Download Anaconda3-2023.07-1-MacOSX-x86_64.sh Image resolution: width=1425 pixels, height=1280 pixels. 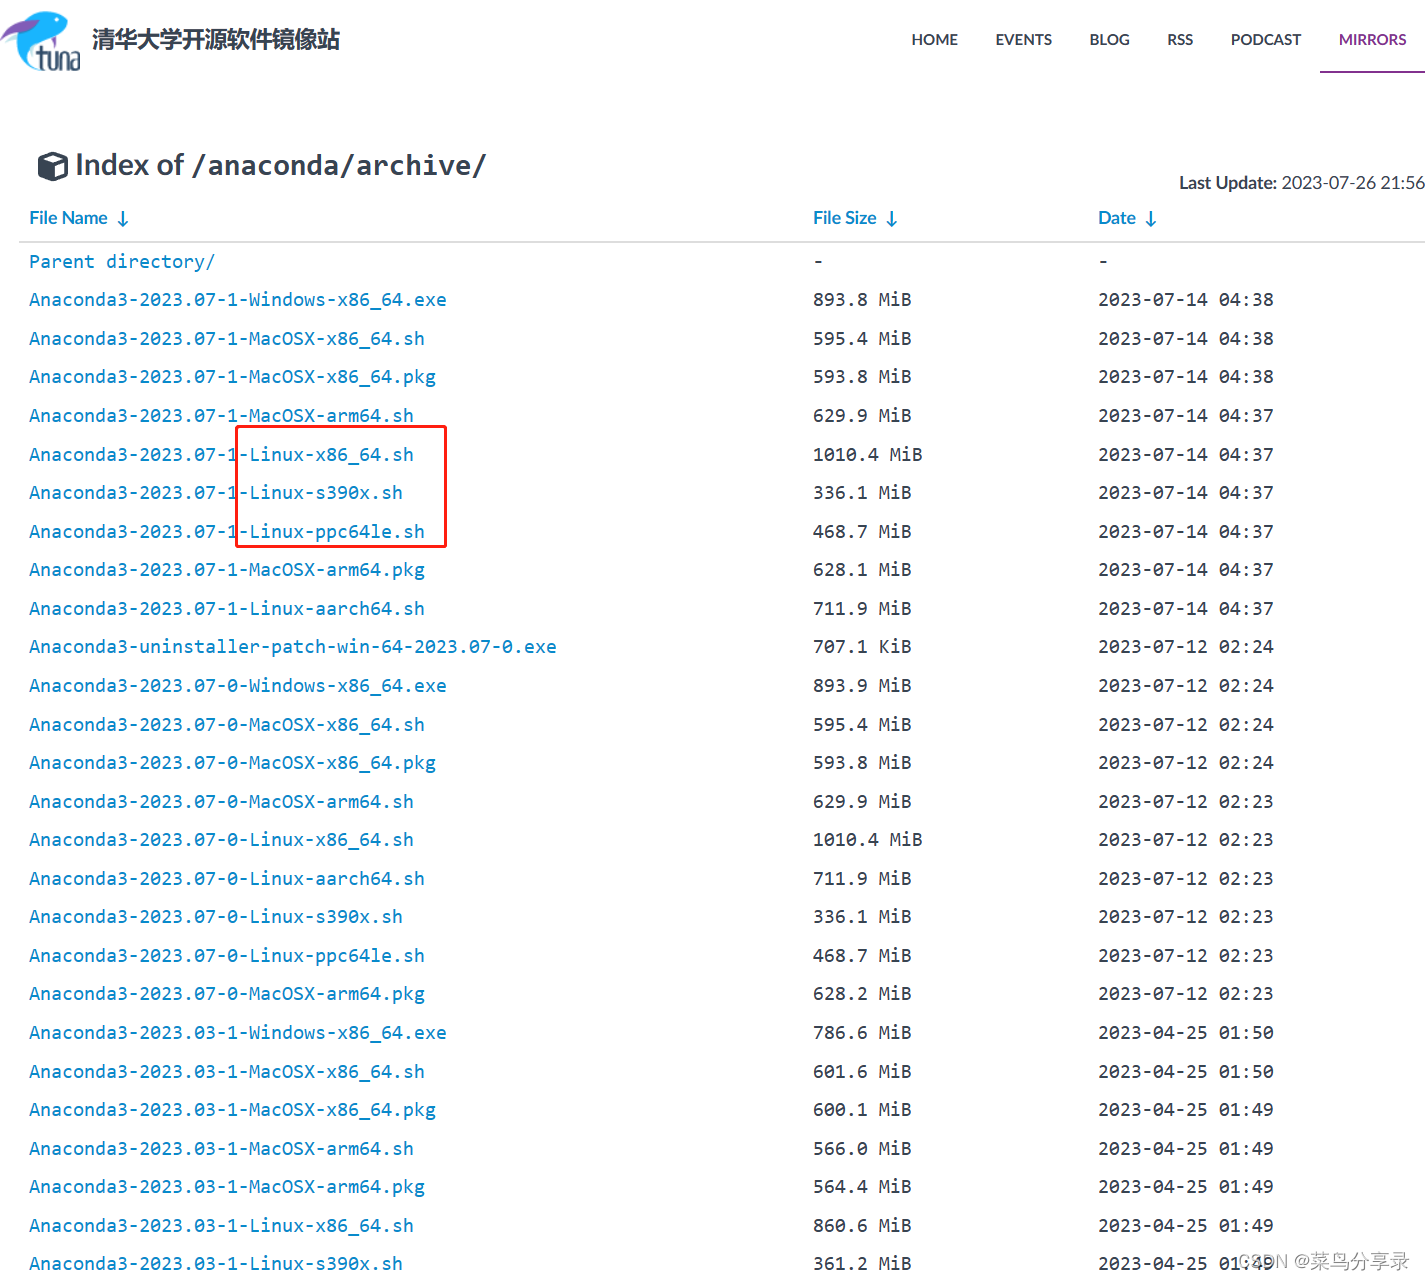(x=227, y=339)
